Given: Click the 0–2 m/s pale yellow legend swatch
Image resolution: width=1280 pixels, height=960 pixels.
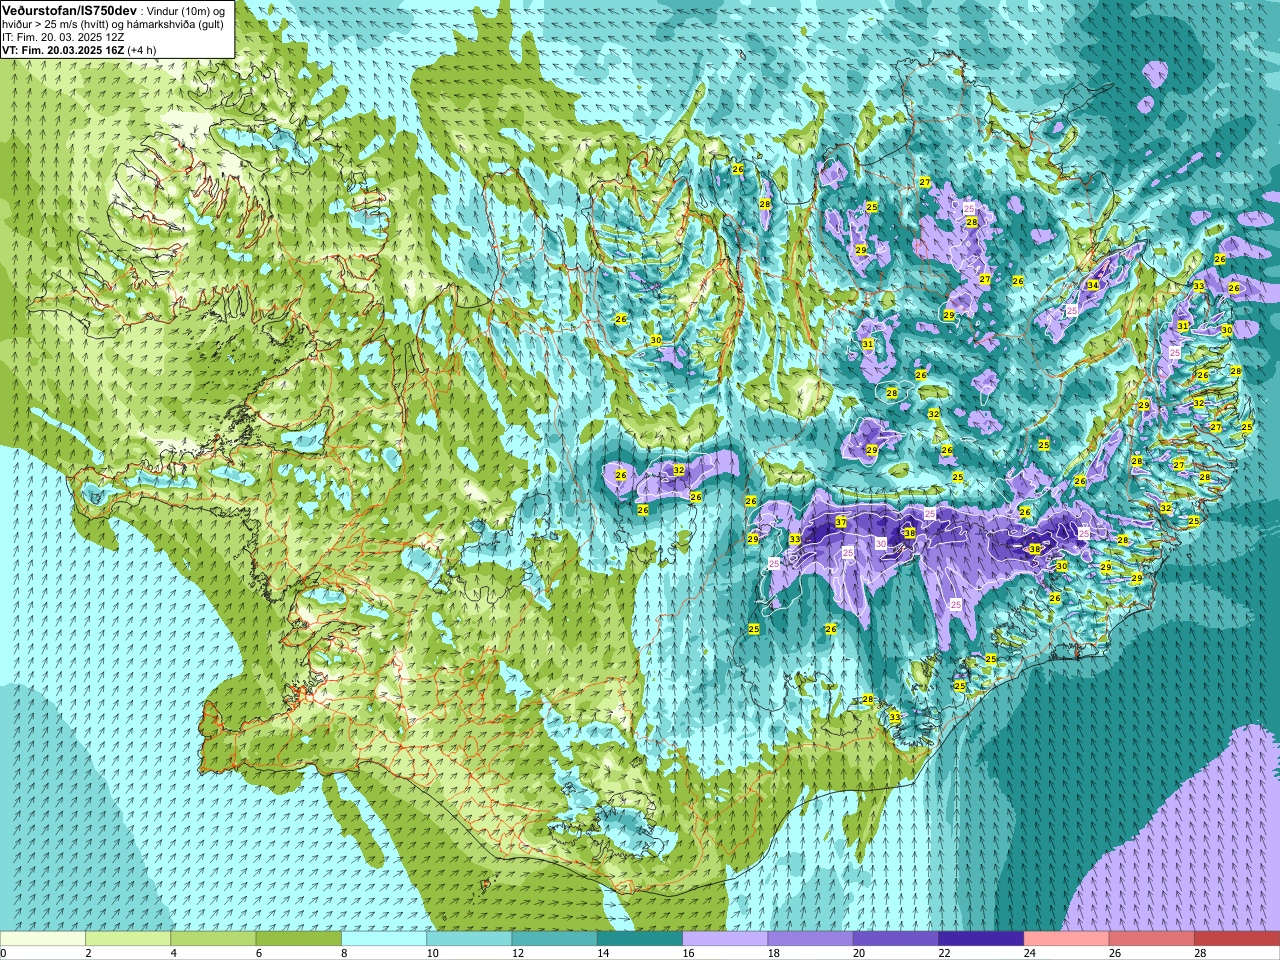Looking at the screenshot, I should (43, 939).
